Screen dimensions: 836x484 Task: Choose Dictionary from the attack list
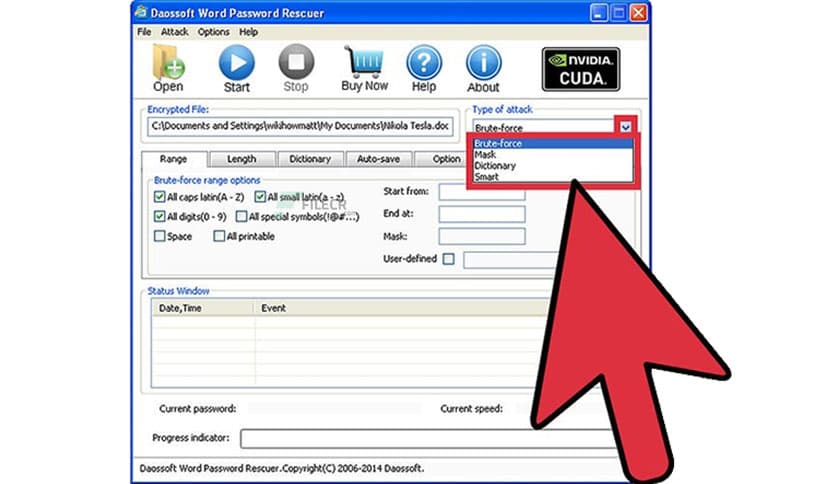[552, 166]
